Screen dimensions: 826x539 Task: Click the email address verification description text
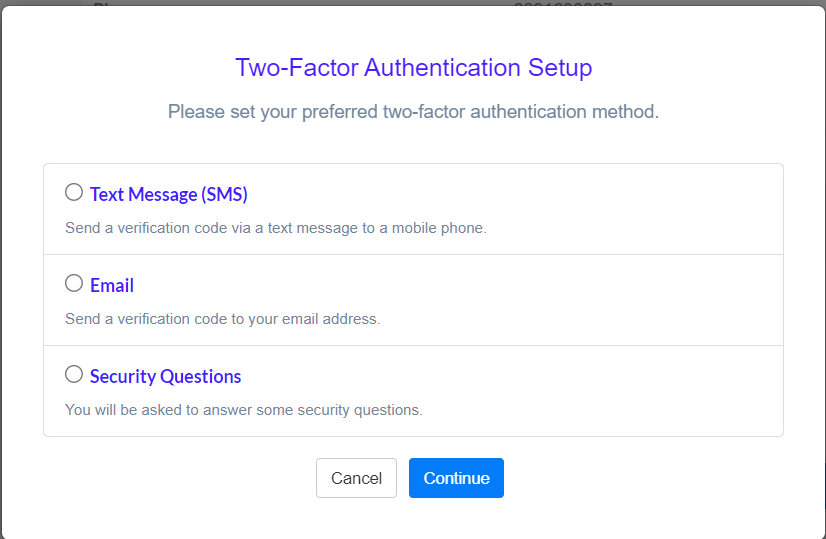tap(222, 319)
